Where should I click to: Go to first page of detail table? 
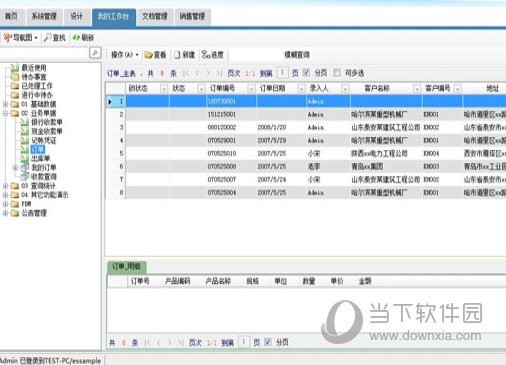click(148, 342)
